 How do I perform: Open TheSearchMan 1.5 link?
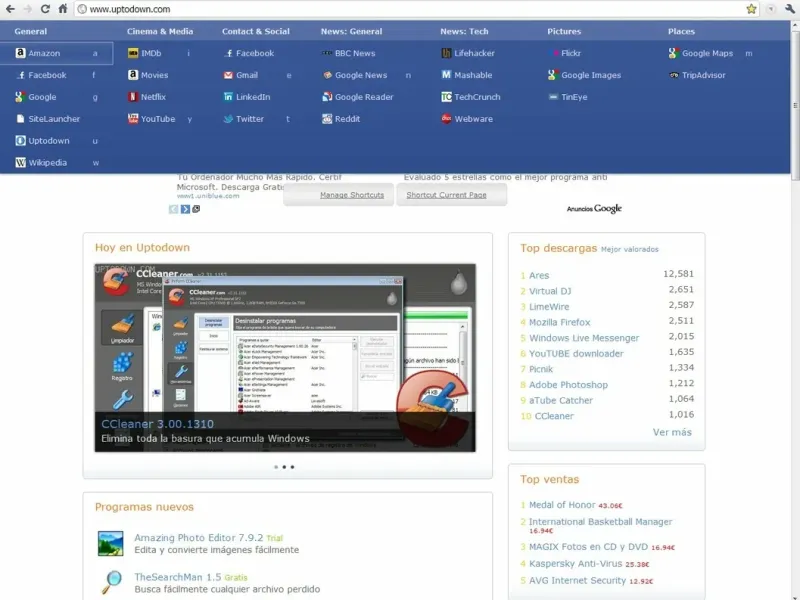tap(178, 577)
